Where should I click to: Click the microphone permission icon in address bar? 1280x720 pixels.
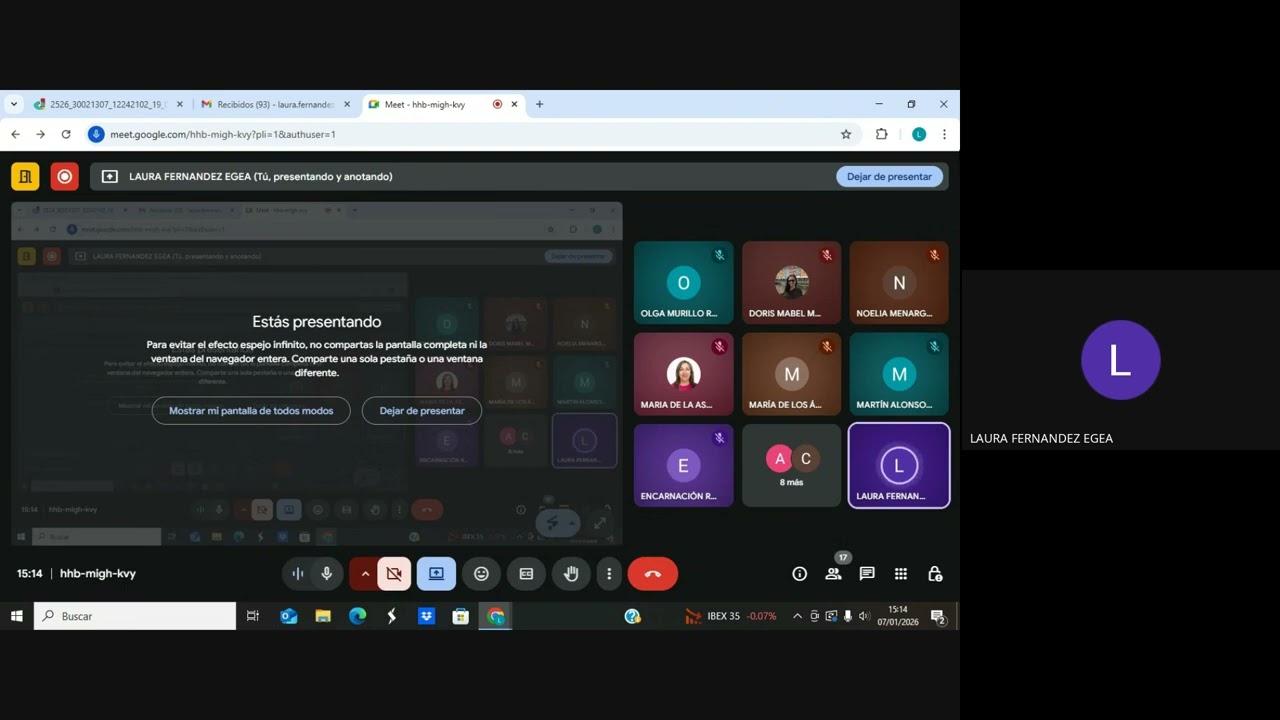pos(96,134)
